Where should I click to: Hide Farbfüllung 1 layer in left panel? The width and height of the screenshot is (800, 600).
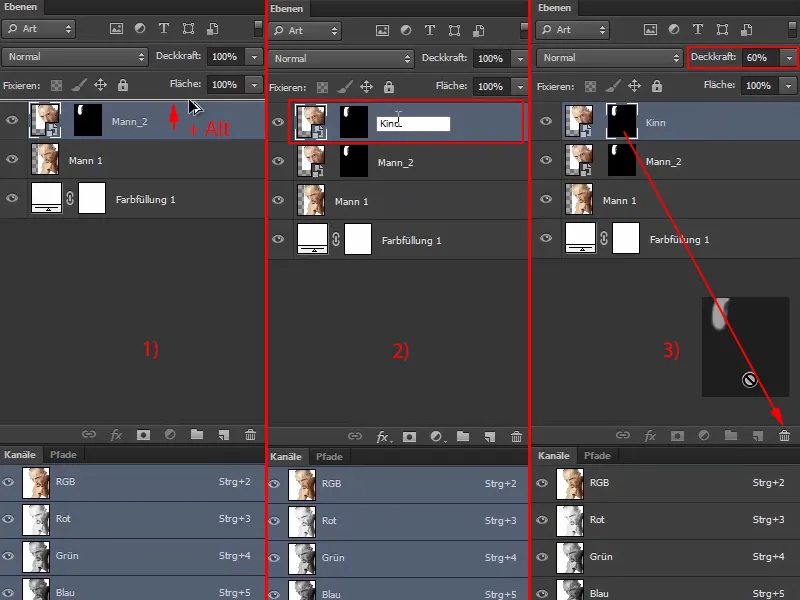click(12, 198)
